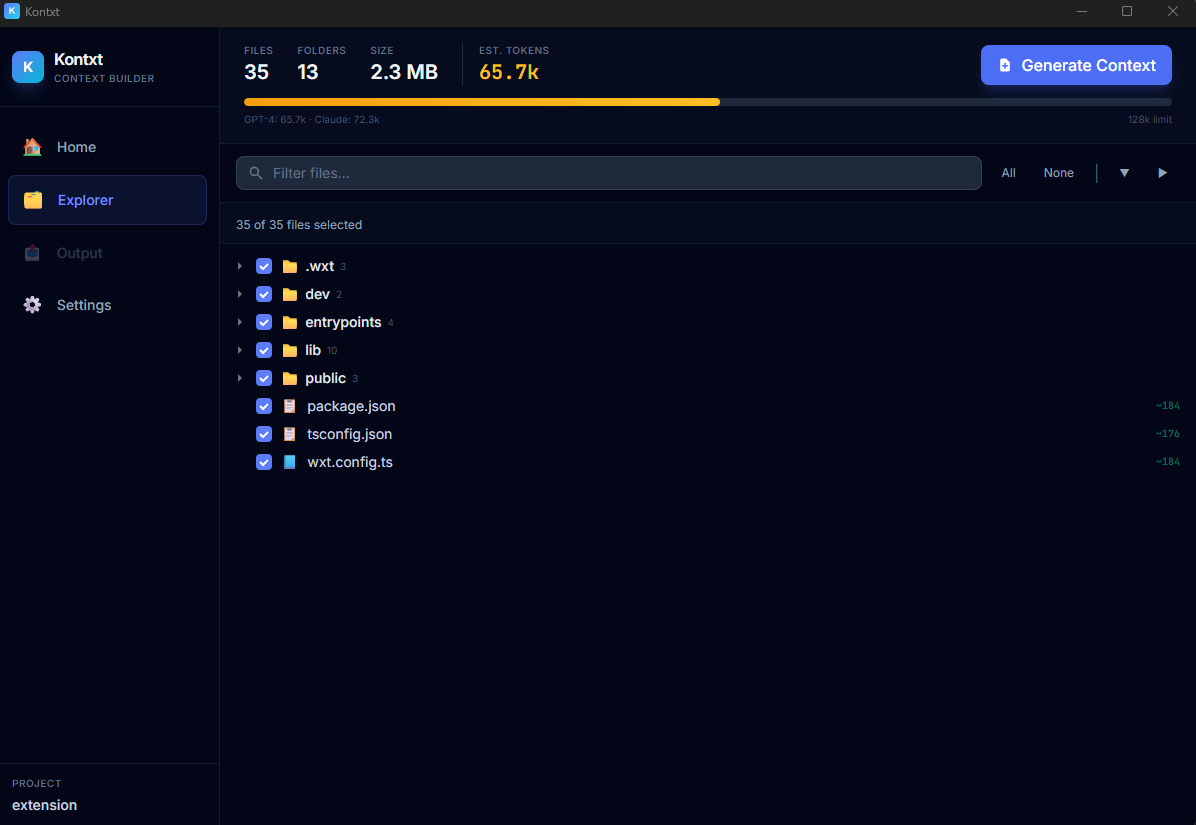Toggle the entrypoints folder checkbox
Viewport: 1196px width, 825px height.
(264, 323)
